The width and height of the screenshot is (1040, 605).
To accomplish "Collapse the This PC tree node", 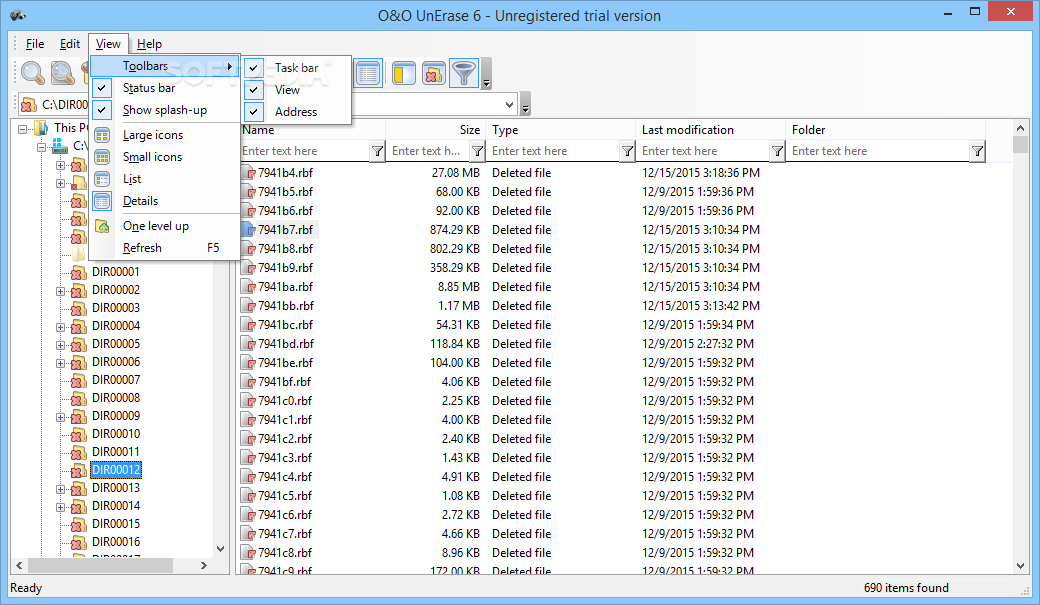I will (x=23, y=129).
